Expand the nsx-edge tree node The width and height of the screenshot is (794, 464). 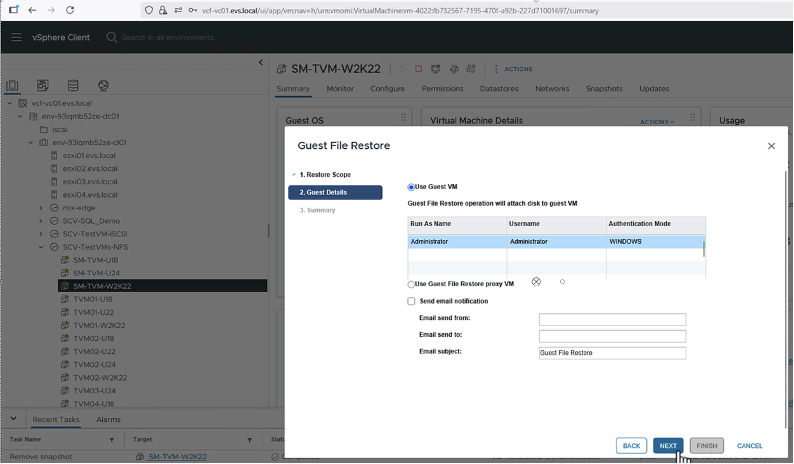[42, 208]
